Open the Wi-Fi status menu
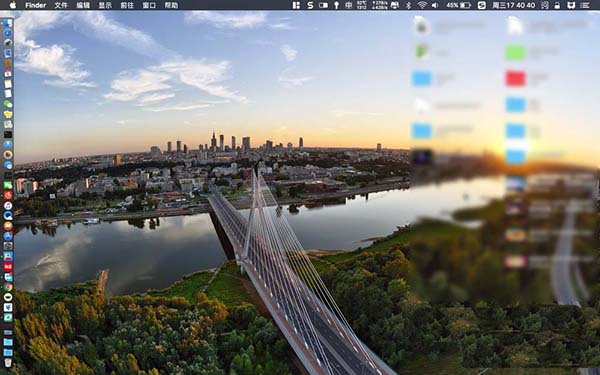Screen dimensions: 600x375 tap(422, 5)
